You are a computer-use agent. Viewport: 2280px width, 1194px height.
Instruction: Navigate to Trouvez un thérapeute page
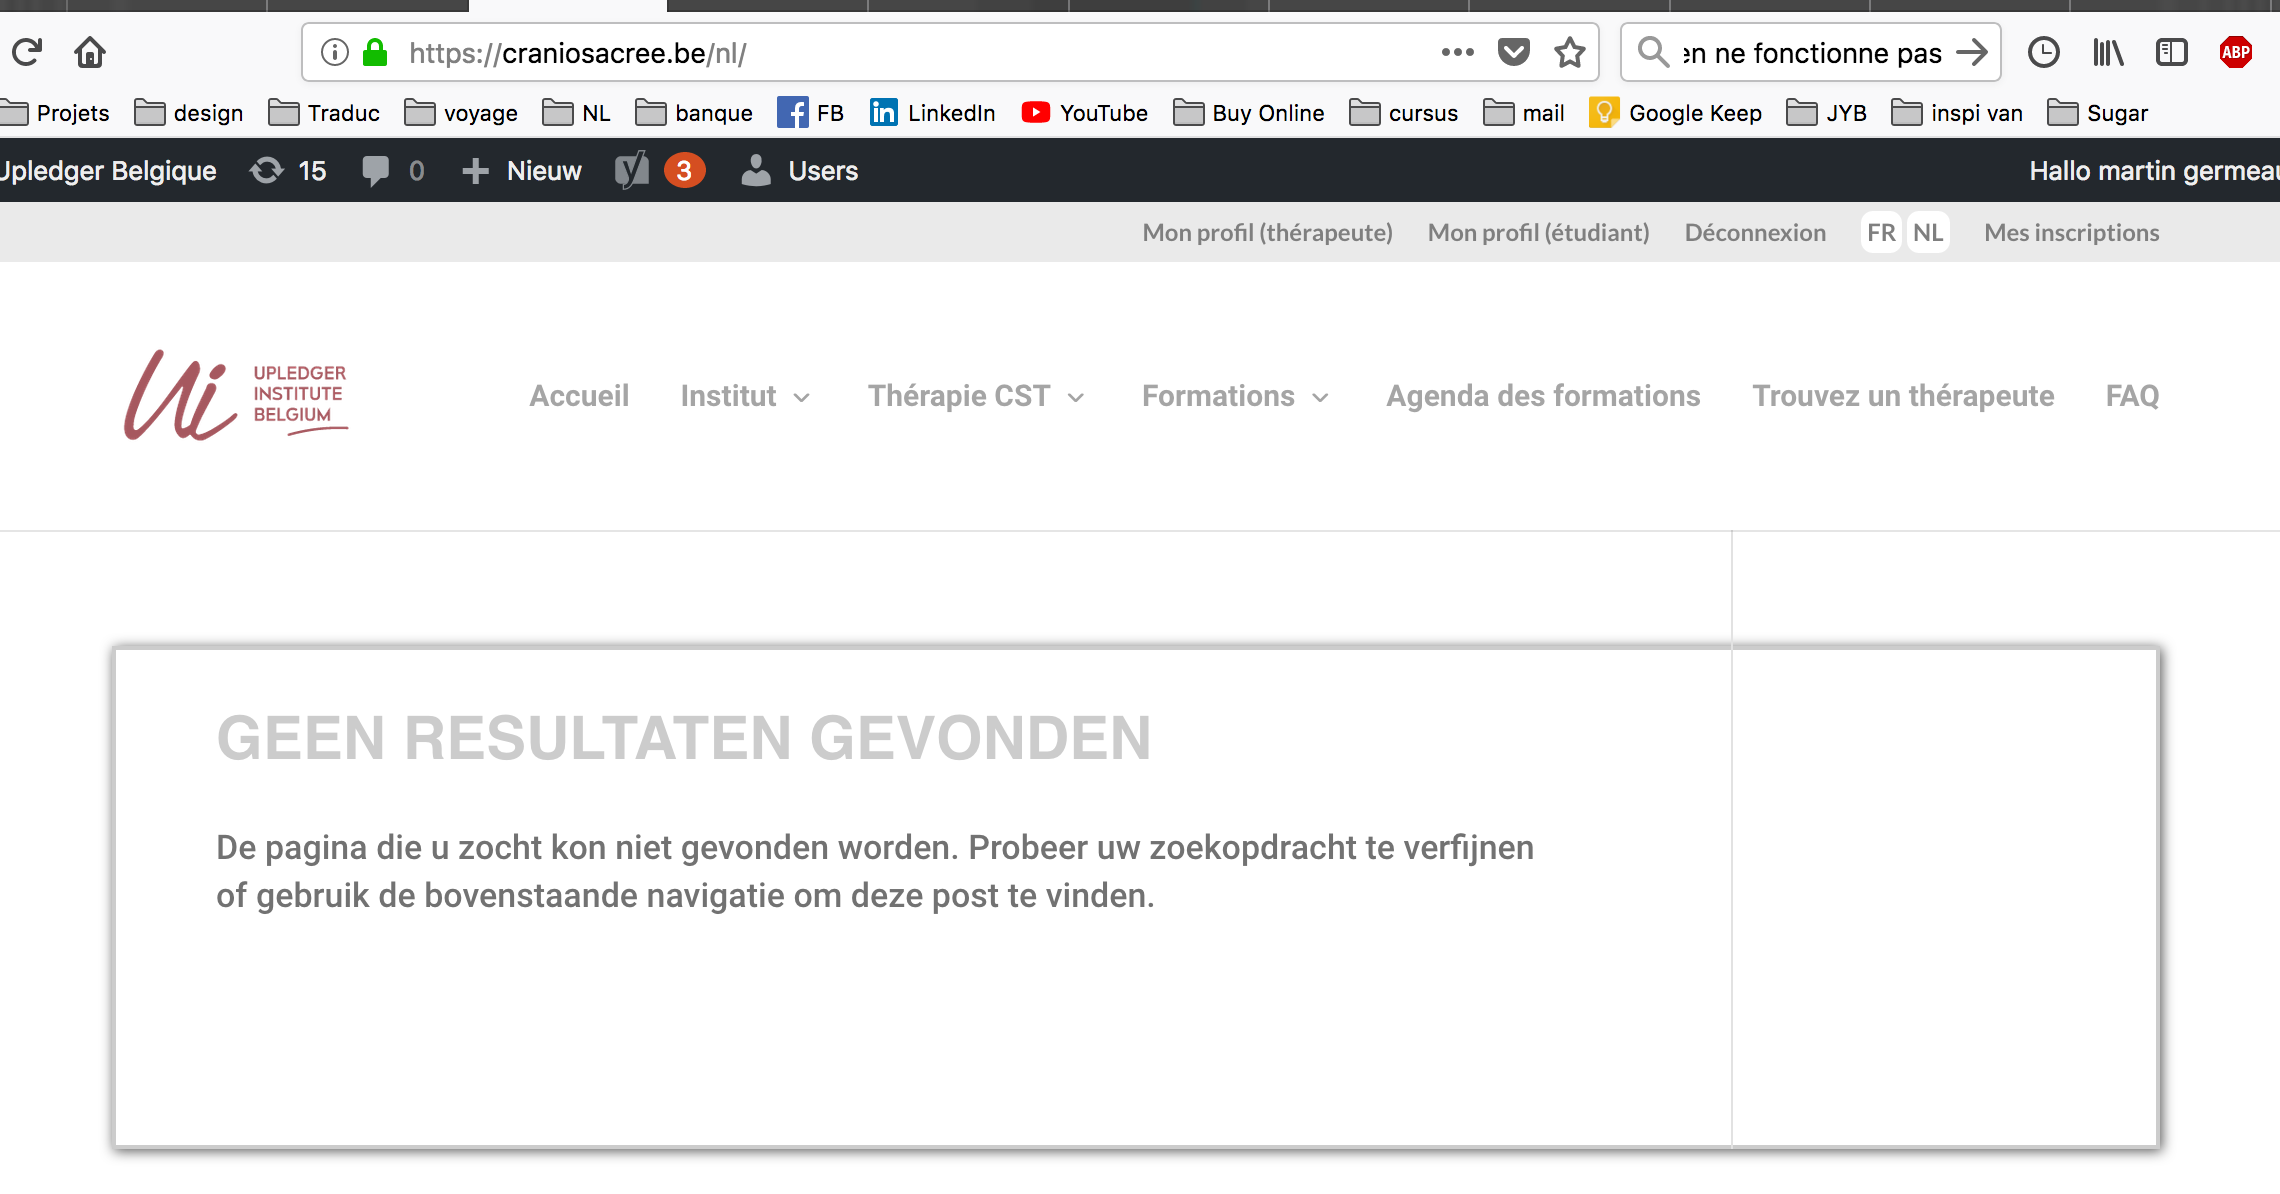click(x=1903, y=395)
